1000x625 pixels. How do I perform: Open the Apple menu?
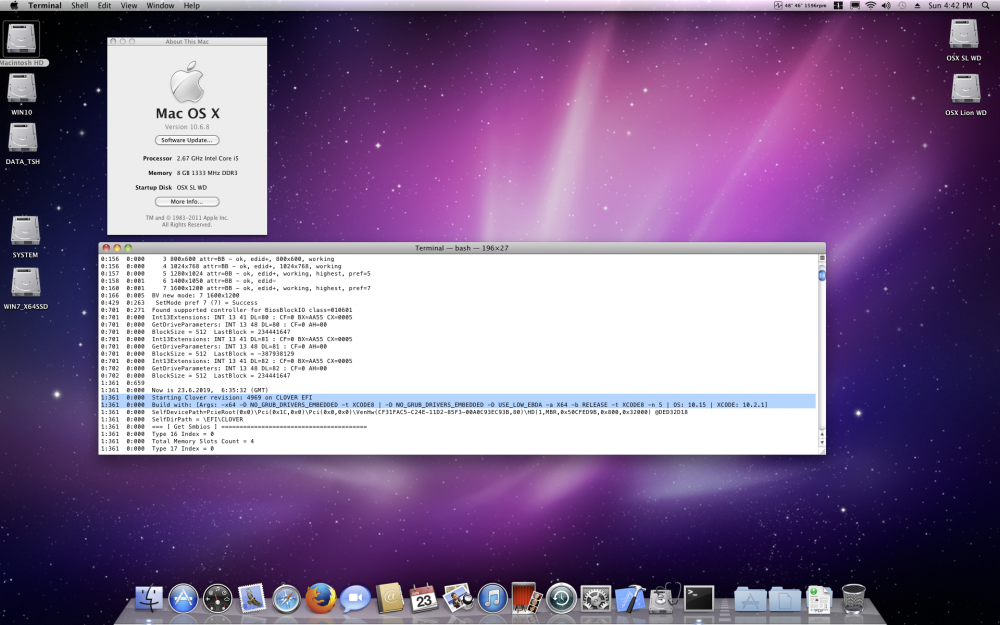point(13,5)
